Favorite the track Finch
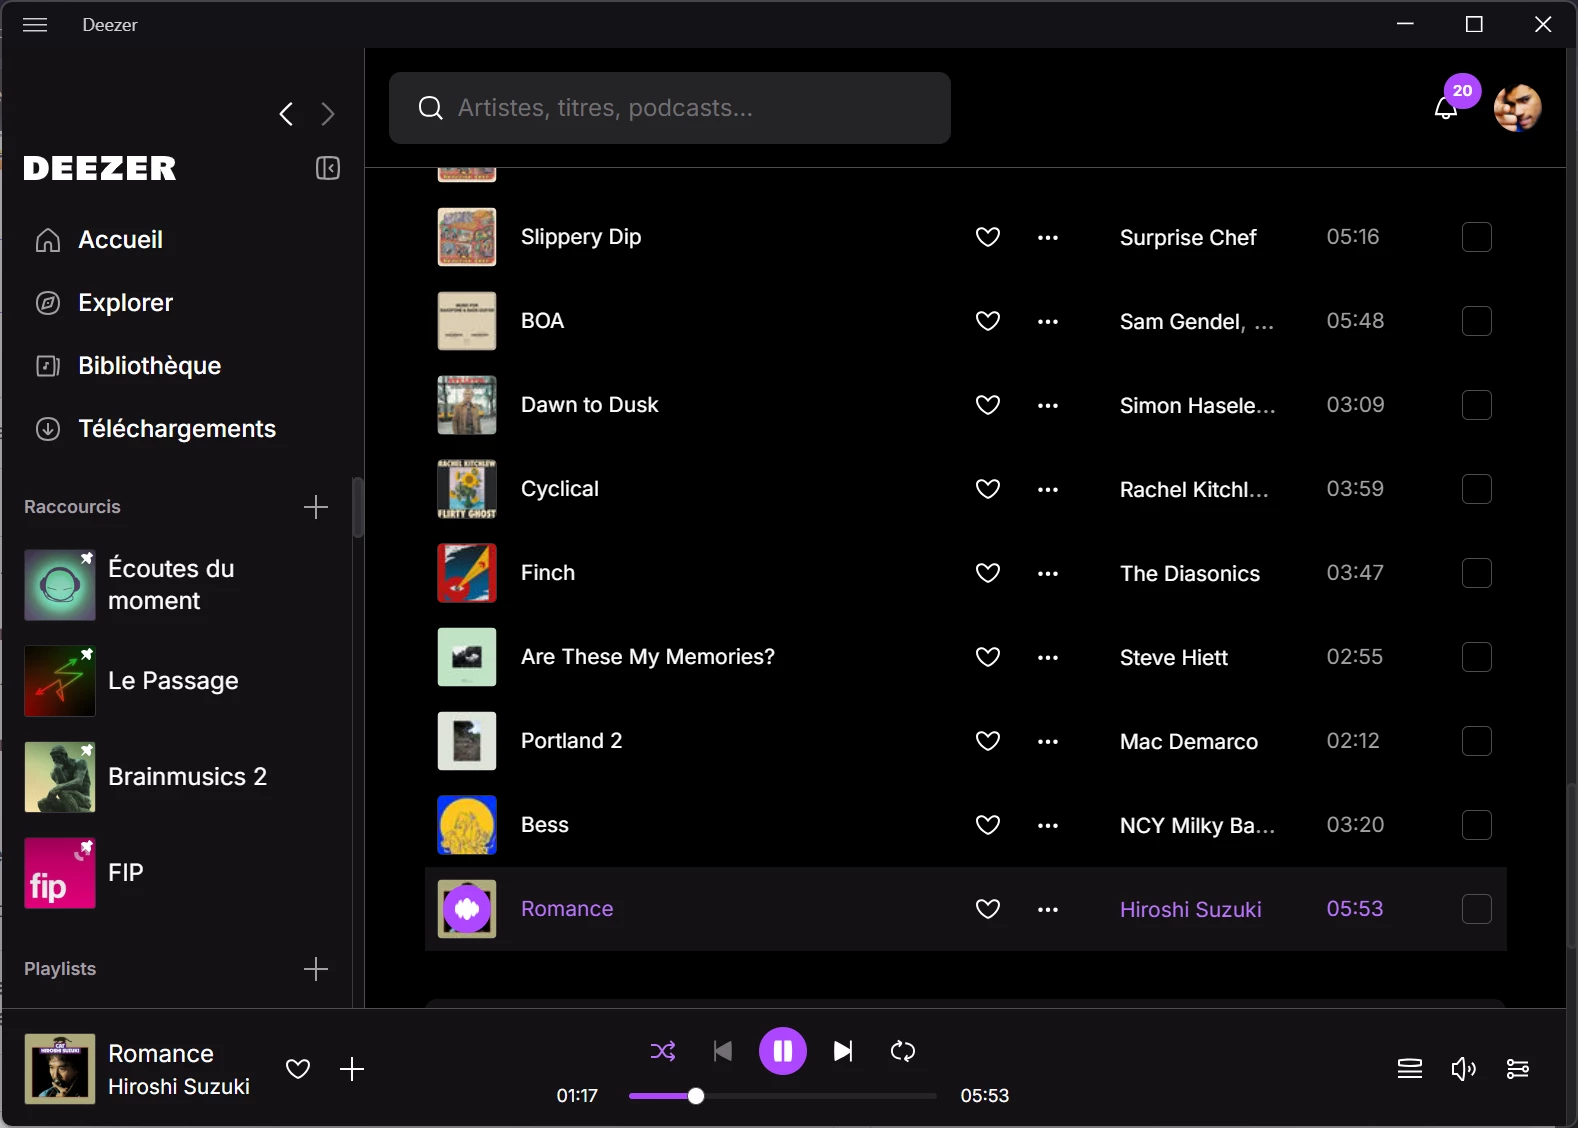 pyautogui.click(x=988, y=573)
